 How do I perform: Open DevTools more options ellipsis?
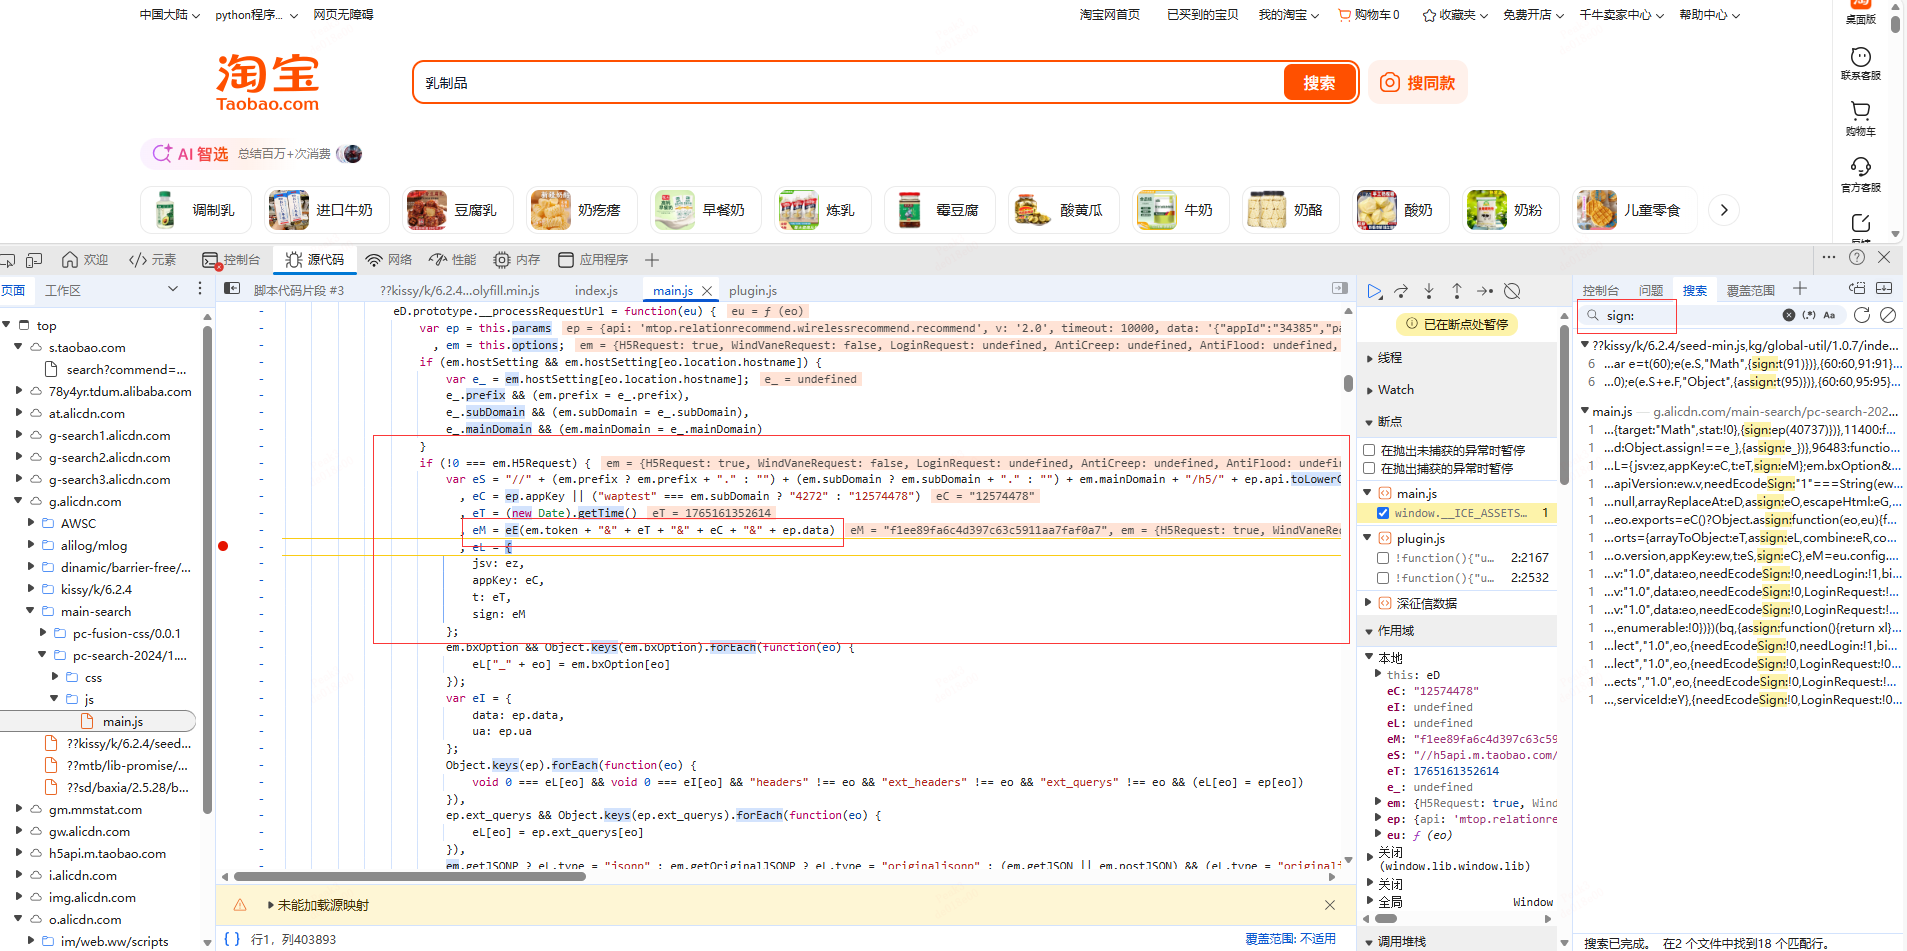(1829, 258)
